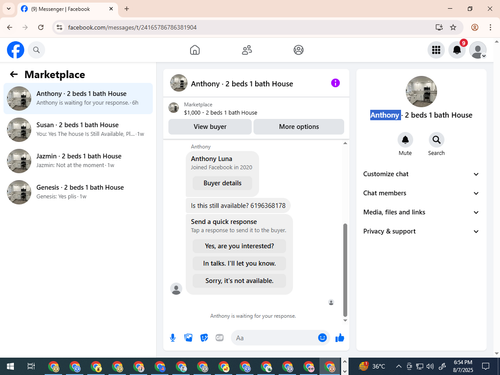
Task: Close the Messenger | Facebook tab
Action: (x=111, y=9)
